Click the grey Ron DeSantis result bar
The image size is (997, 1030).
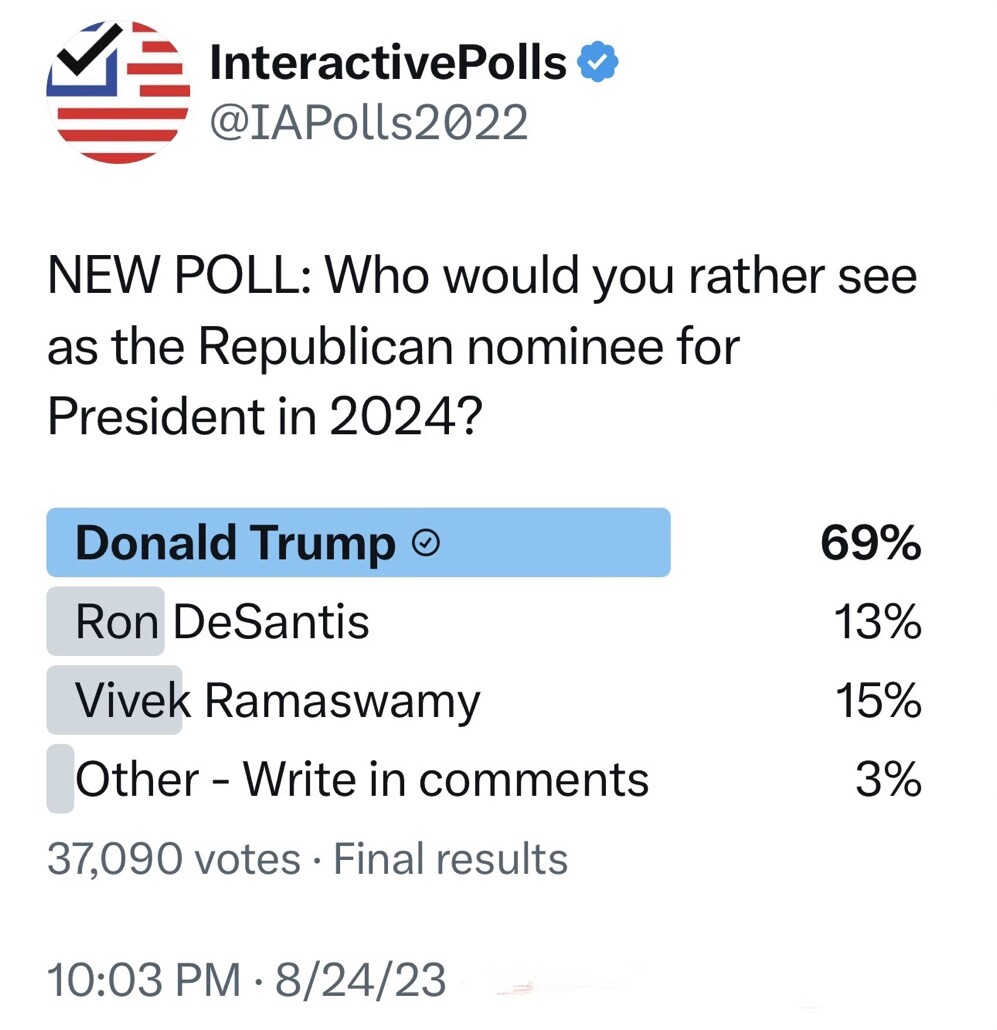(105, 621)
